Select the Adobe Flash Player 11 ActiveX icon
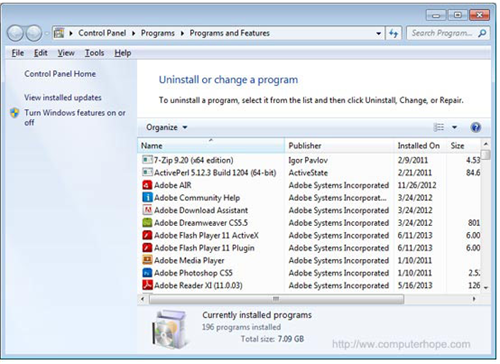This screenshot has height=364, width=500. (147, 235)
